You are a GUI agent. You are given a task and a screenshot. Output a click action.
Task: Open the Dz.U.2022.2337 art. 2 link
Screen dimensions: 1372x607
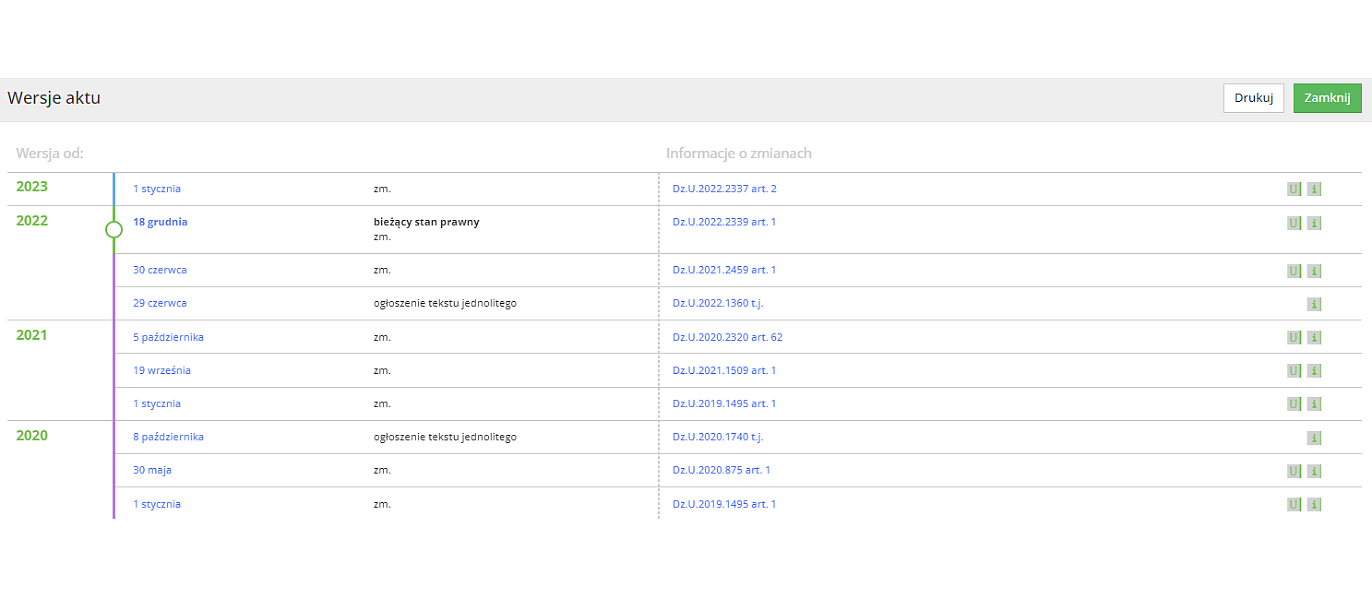(724, 189)
